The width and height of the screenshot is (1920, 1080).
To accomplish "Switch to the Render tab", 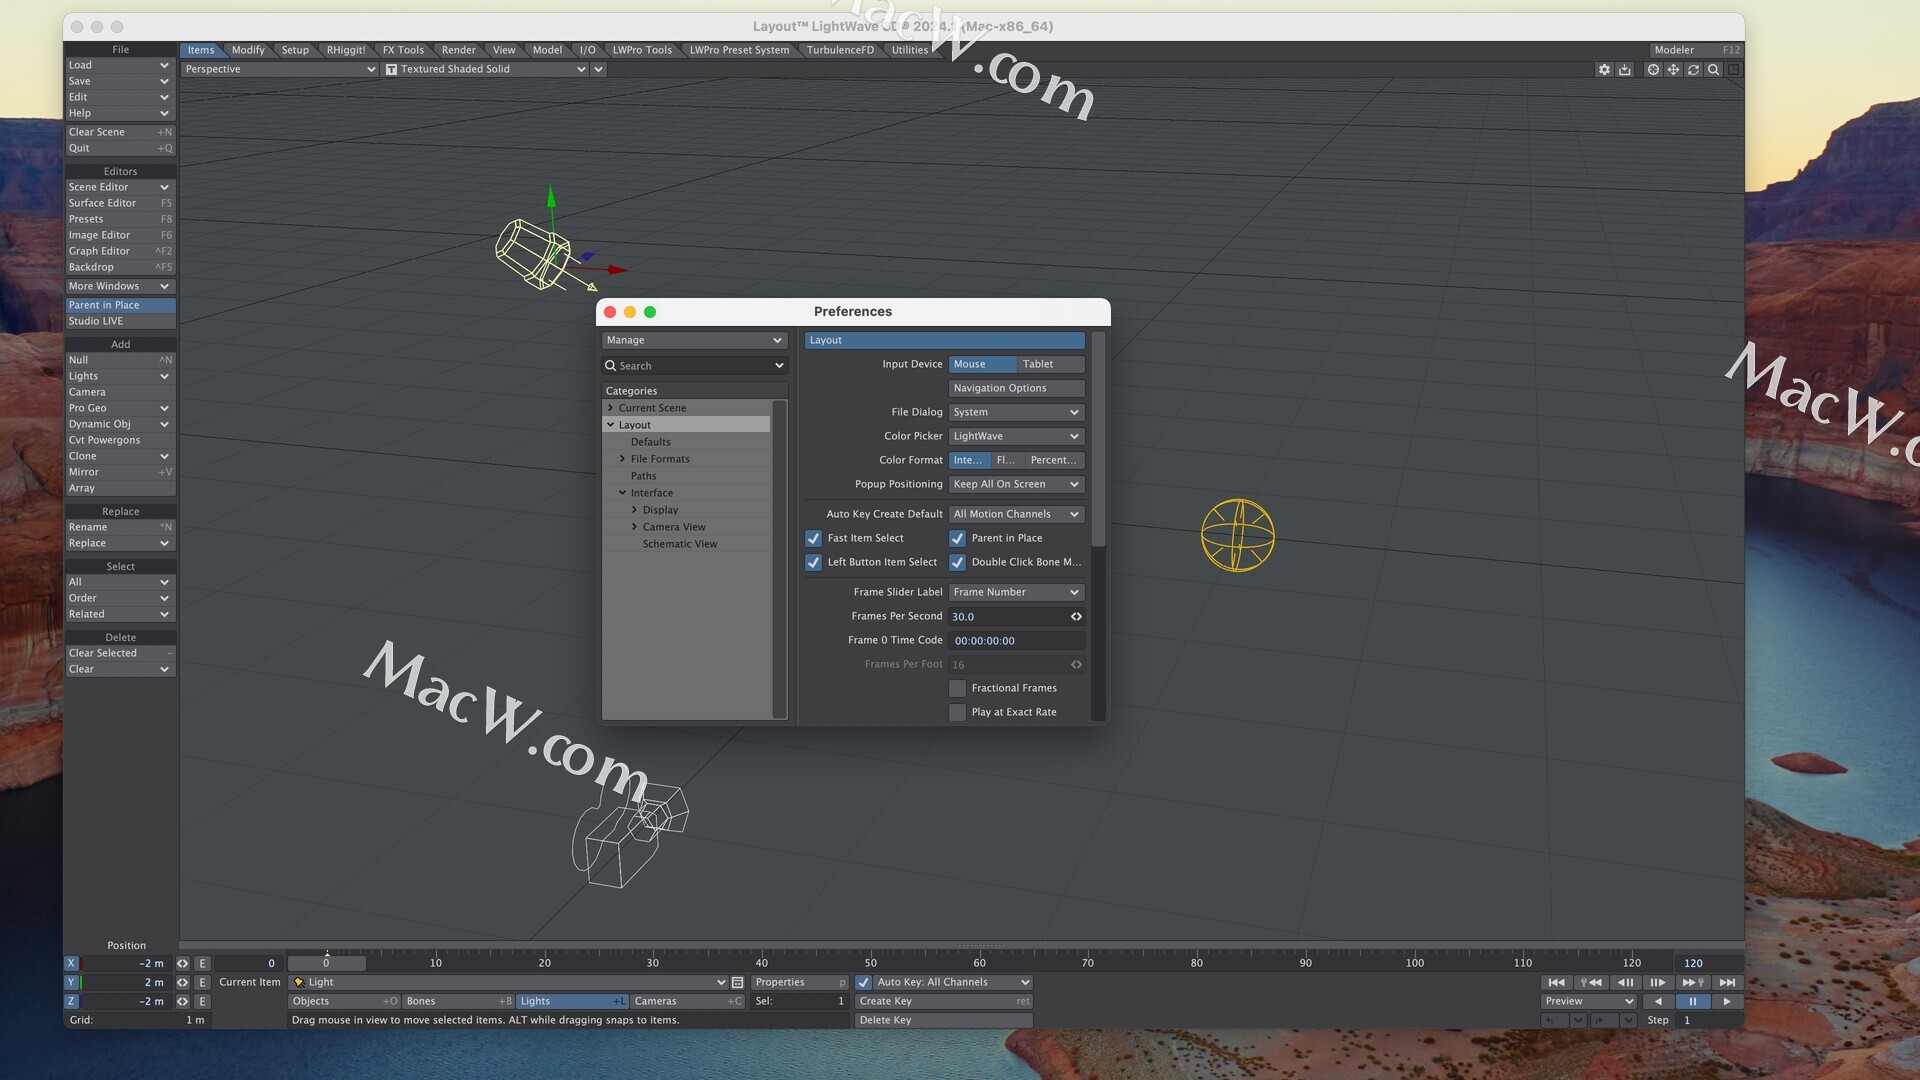I will [458, 50].
